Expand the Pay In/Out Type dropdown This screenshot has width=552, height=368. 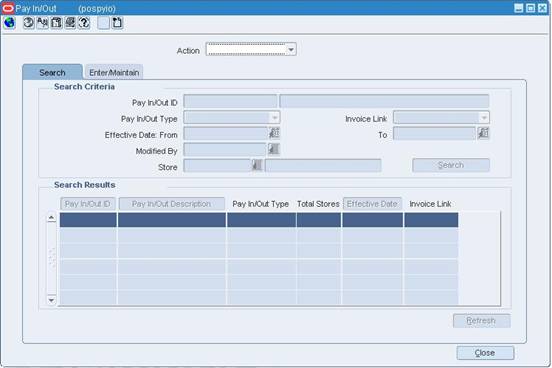tap(275, 117)
